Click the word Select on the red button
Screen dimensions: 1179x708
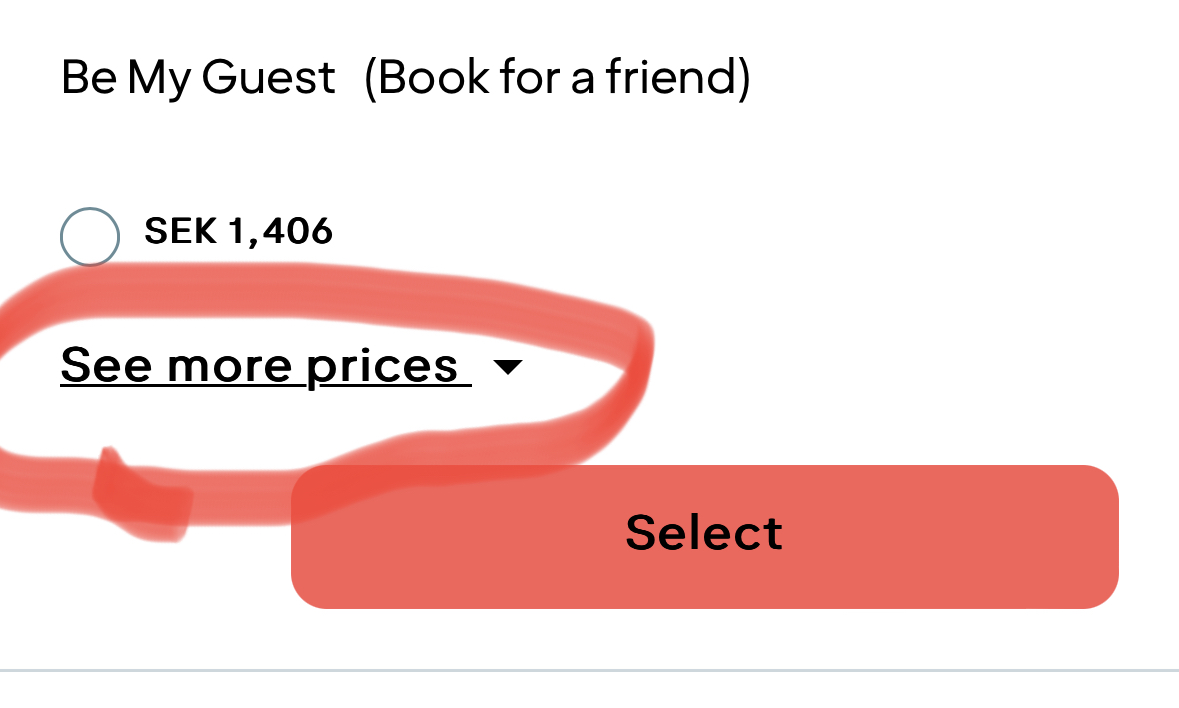[x=704, y=533]
